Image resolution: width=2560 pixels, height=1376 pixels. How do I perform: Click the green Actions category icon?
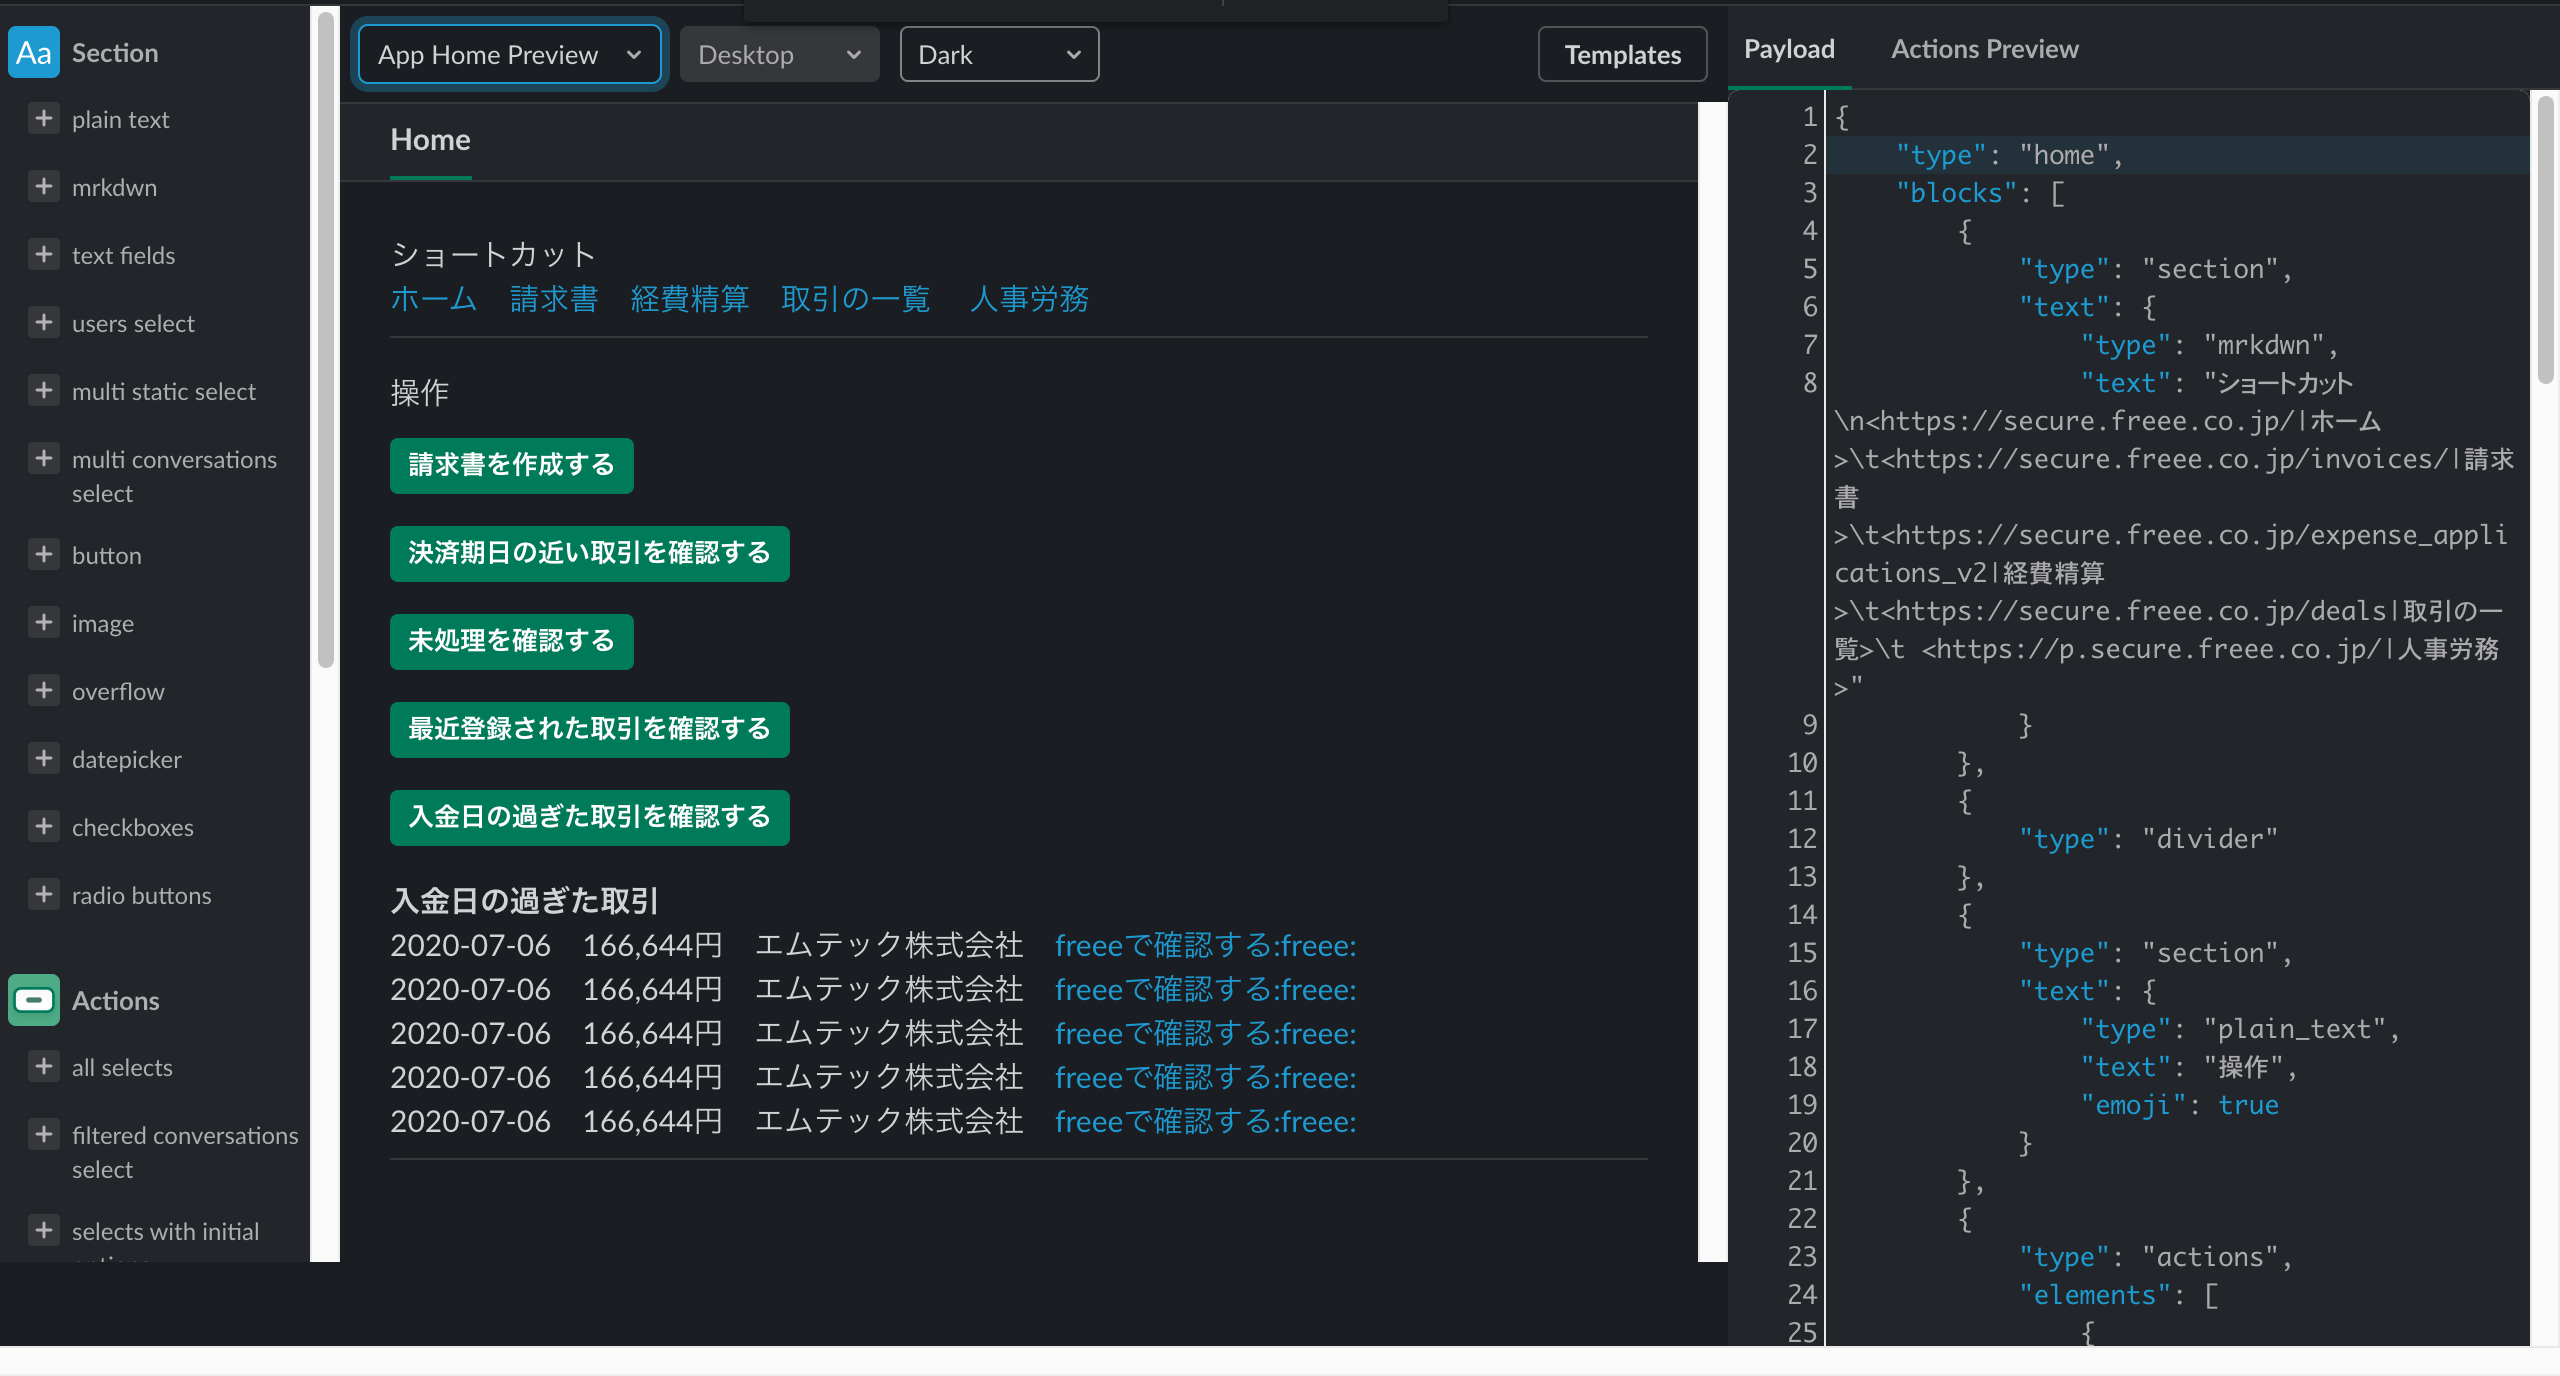(x=34, y=1000)
